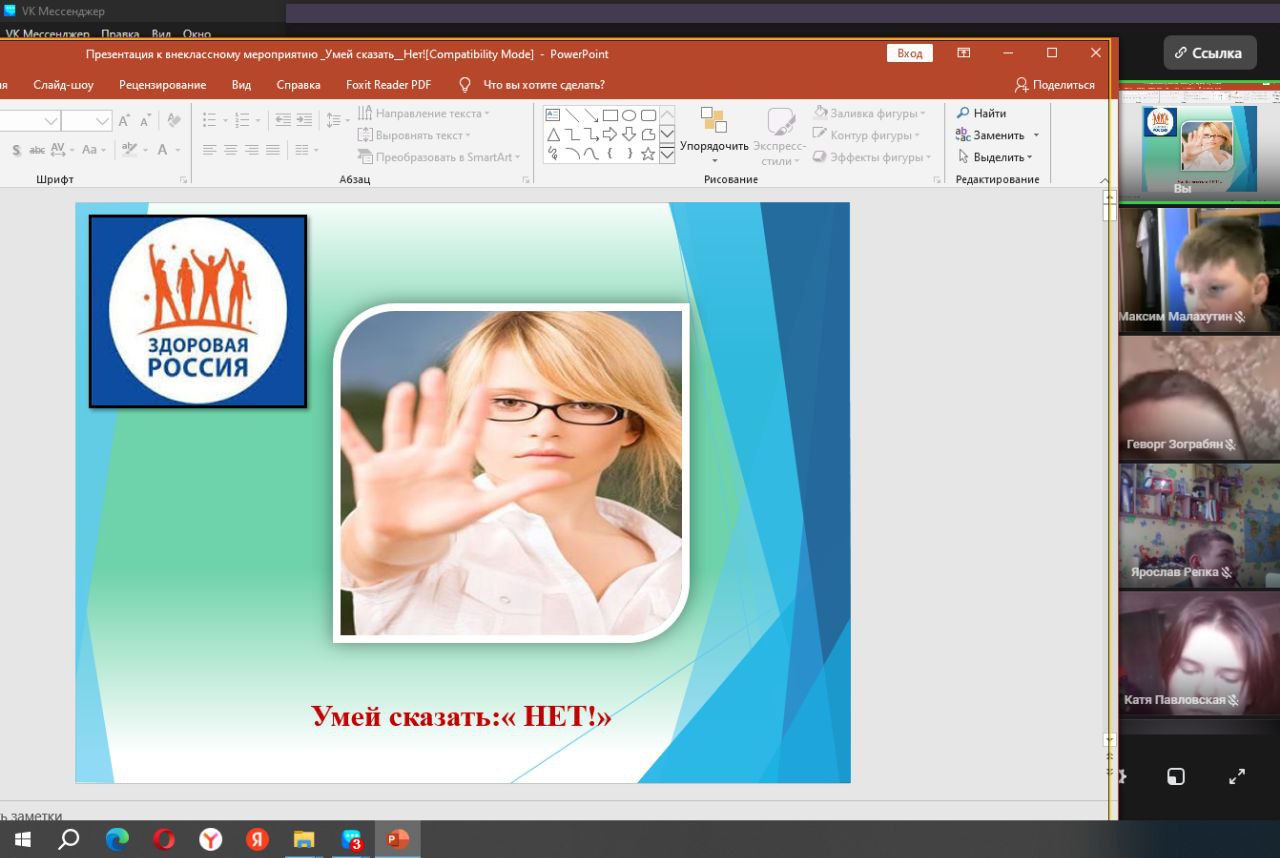Open the ribbon display options icon
1280x858 pixels.
[x=964, y=53]
